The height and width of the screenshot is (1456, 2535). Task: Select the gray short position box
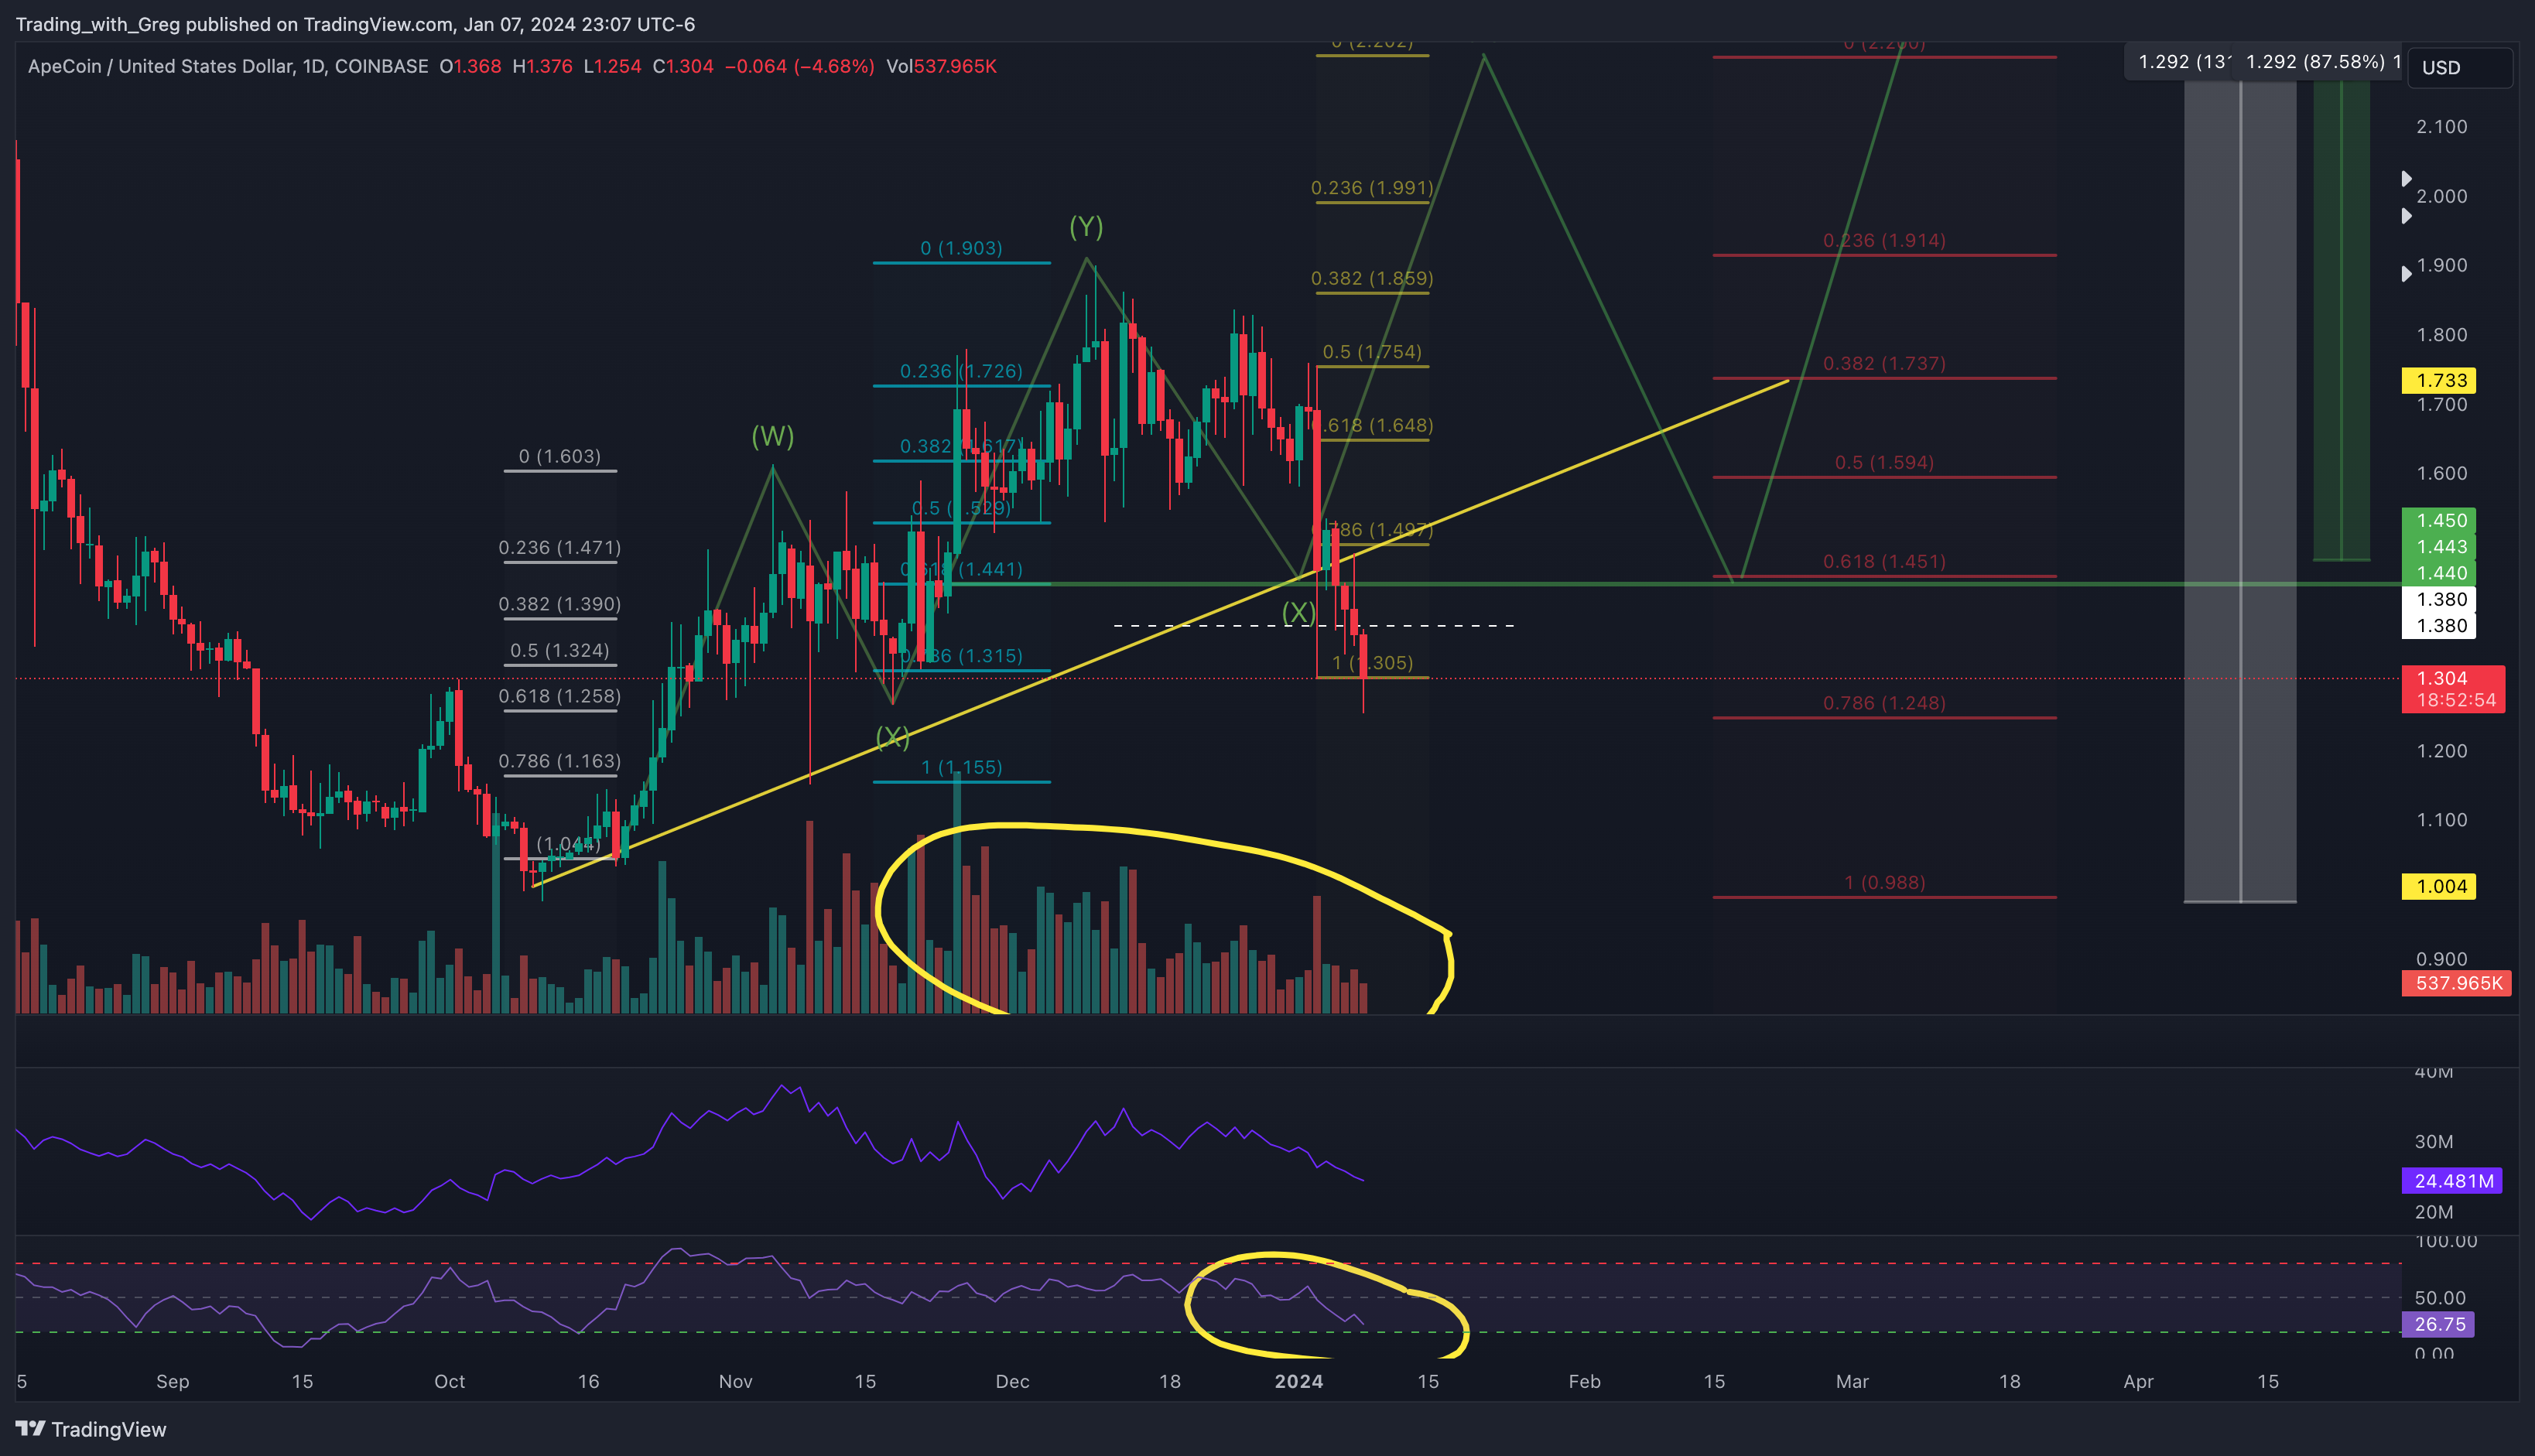pos(2240,492)
